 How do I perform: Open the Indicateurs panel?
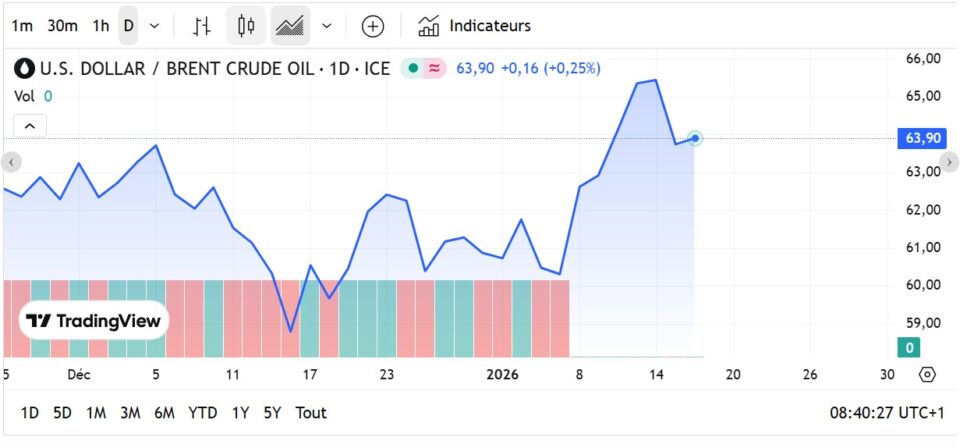click(475, 26)
